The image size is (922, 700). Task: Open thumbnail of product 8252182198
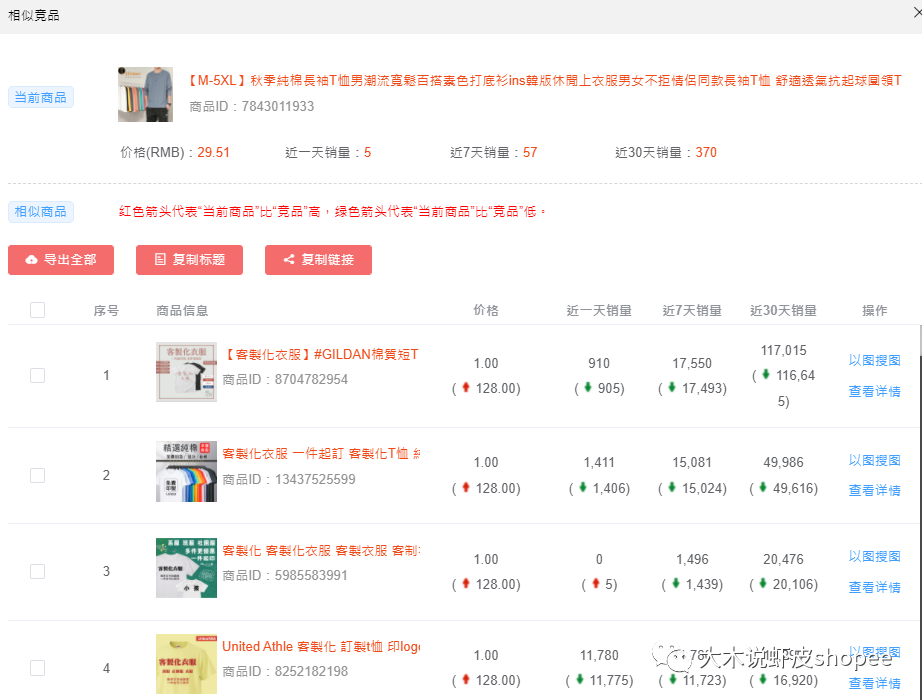186,664
